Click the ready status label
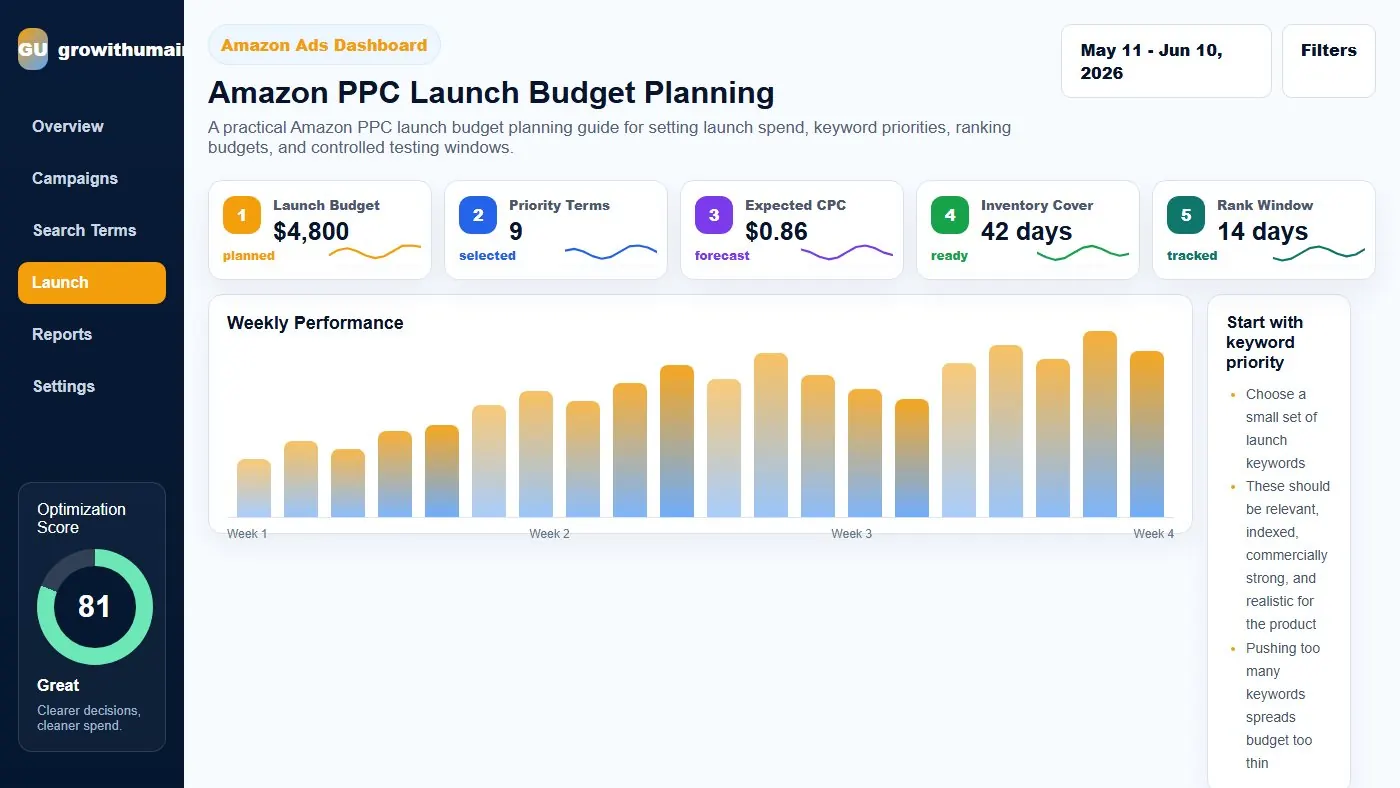The height and width of the screenshot is (788, 1400). (949, 256)
